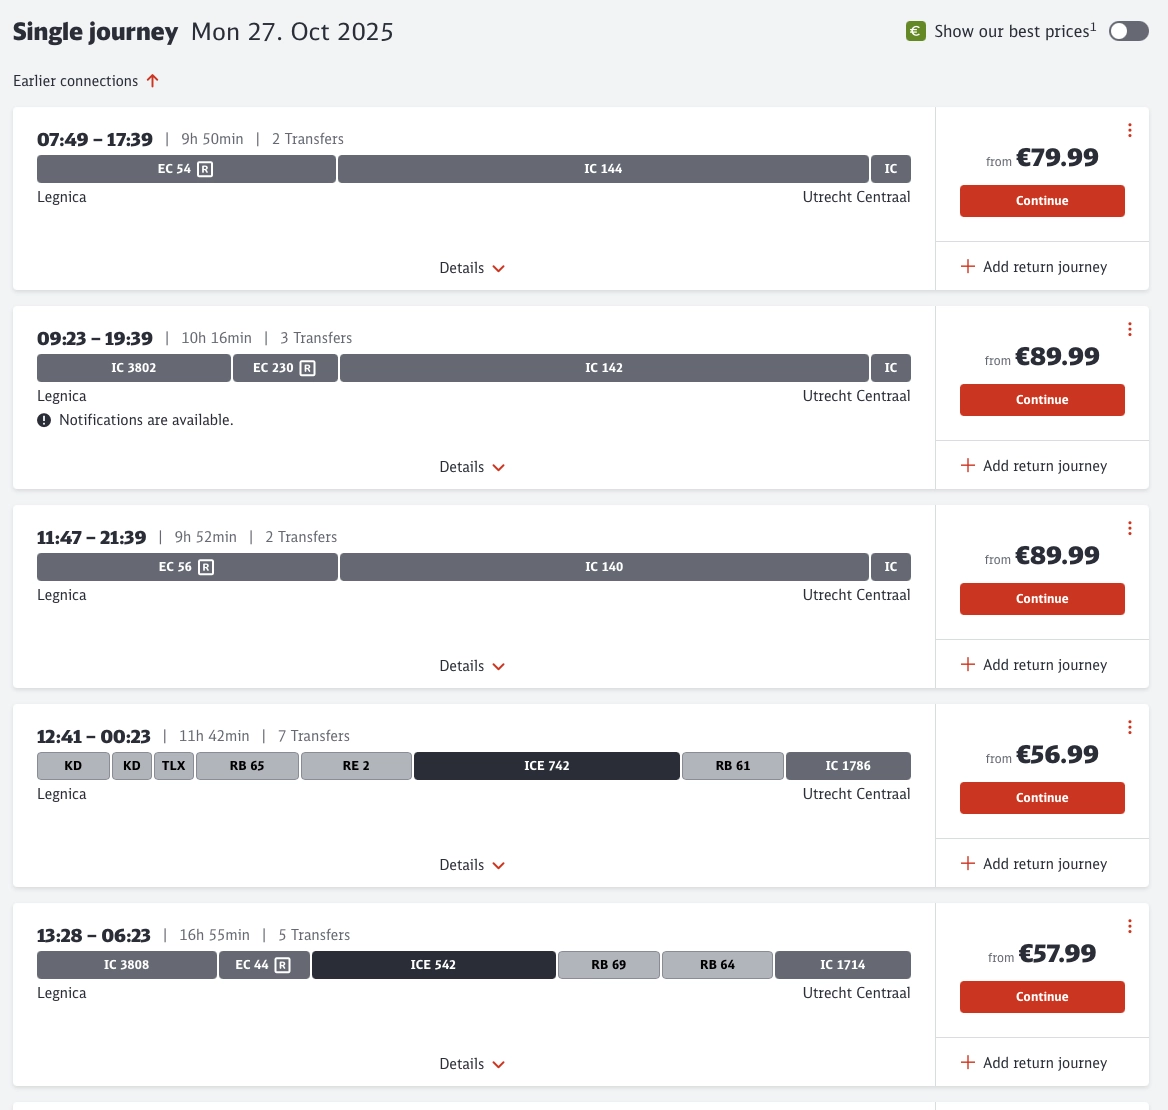The width and height of the screenshot is (1168, 1110).
Task: Select the ICE 742 train segment bar
Action: [x=546, y=766]
